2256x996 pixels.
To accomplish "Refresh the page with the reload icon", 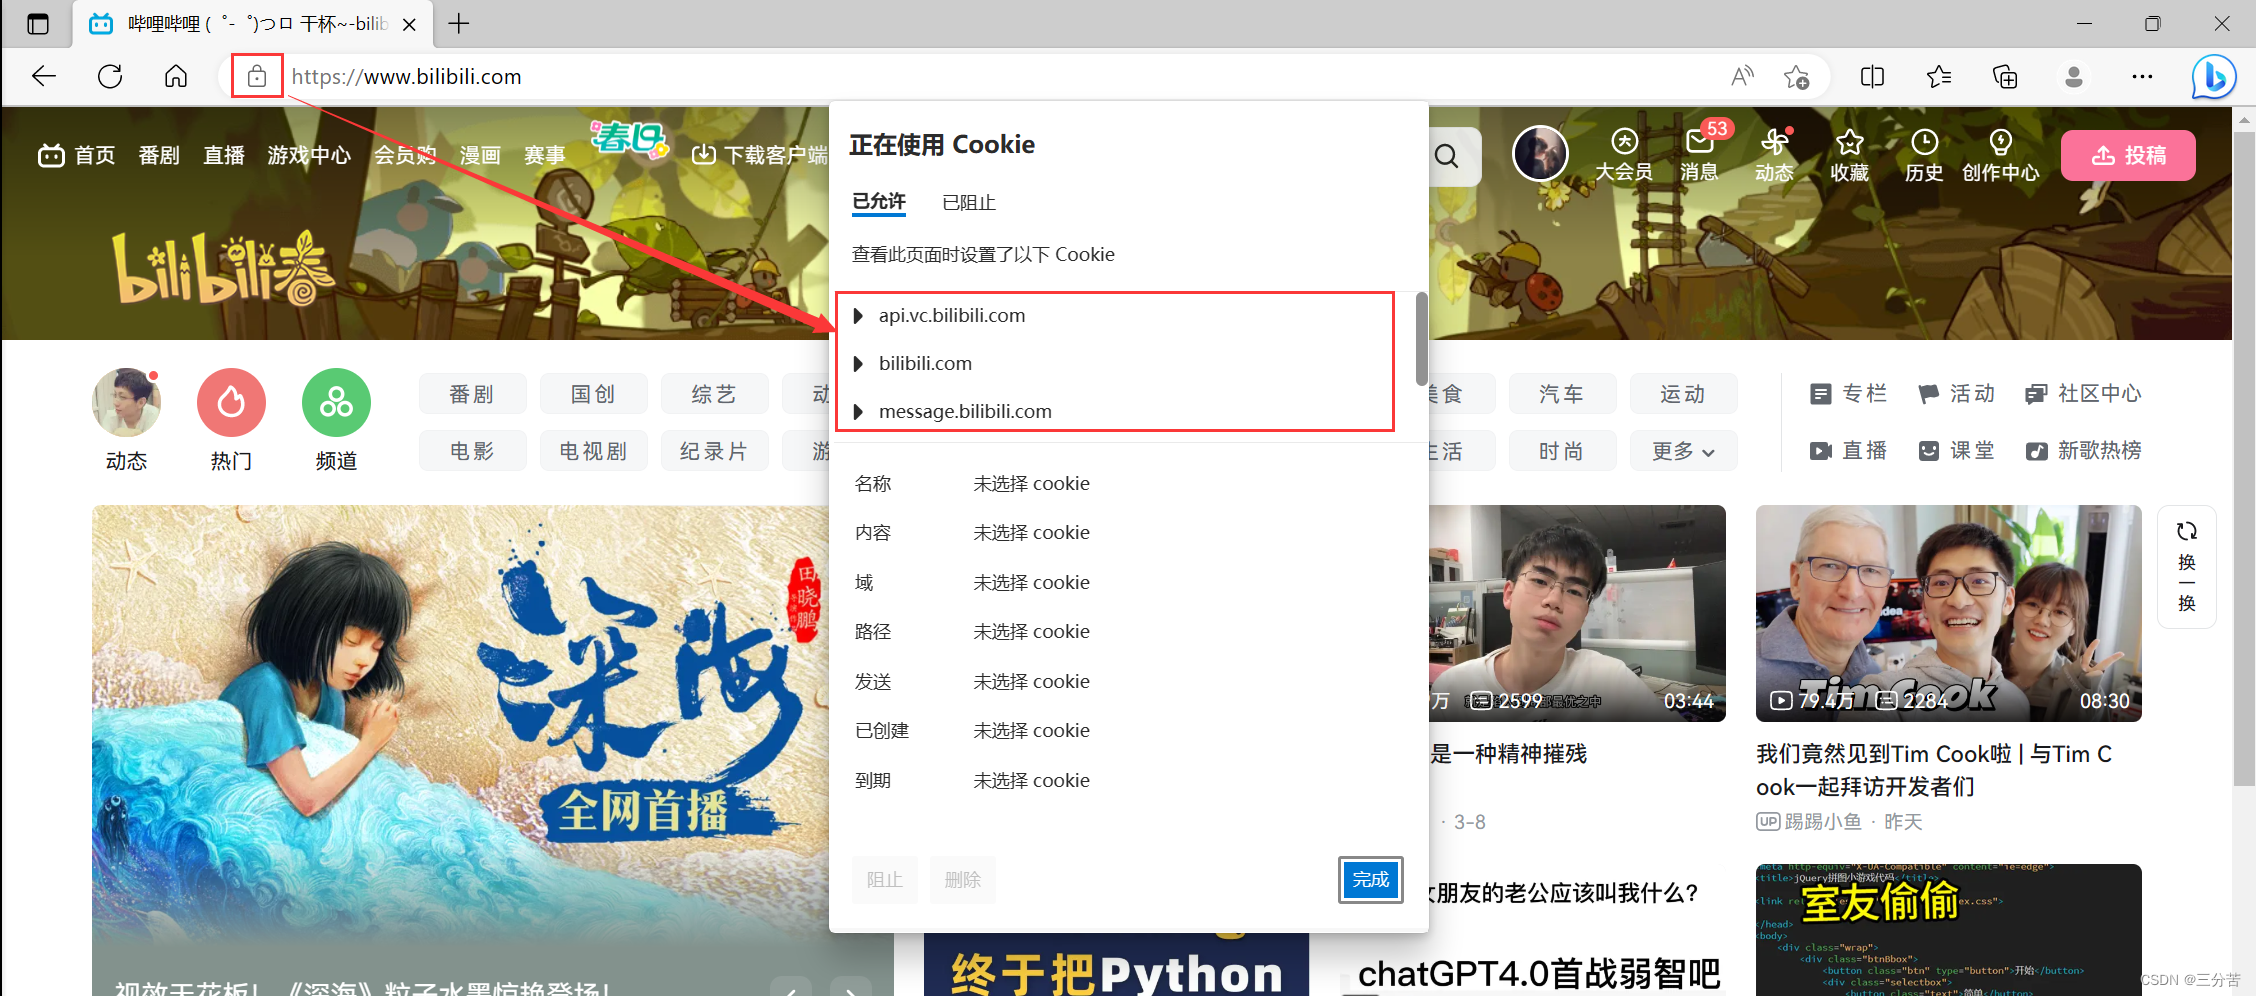I will 110,76.
